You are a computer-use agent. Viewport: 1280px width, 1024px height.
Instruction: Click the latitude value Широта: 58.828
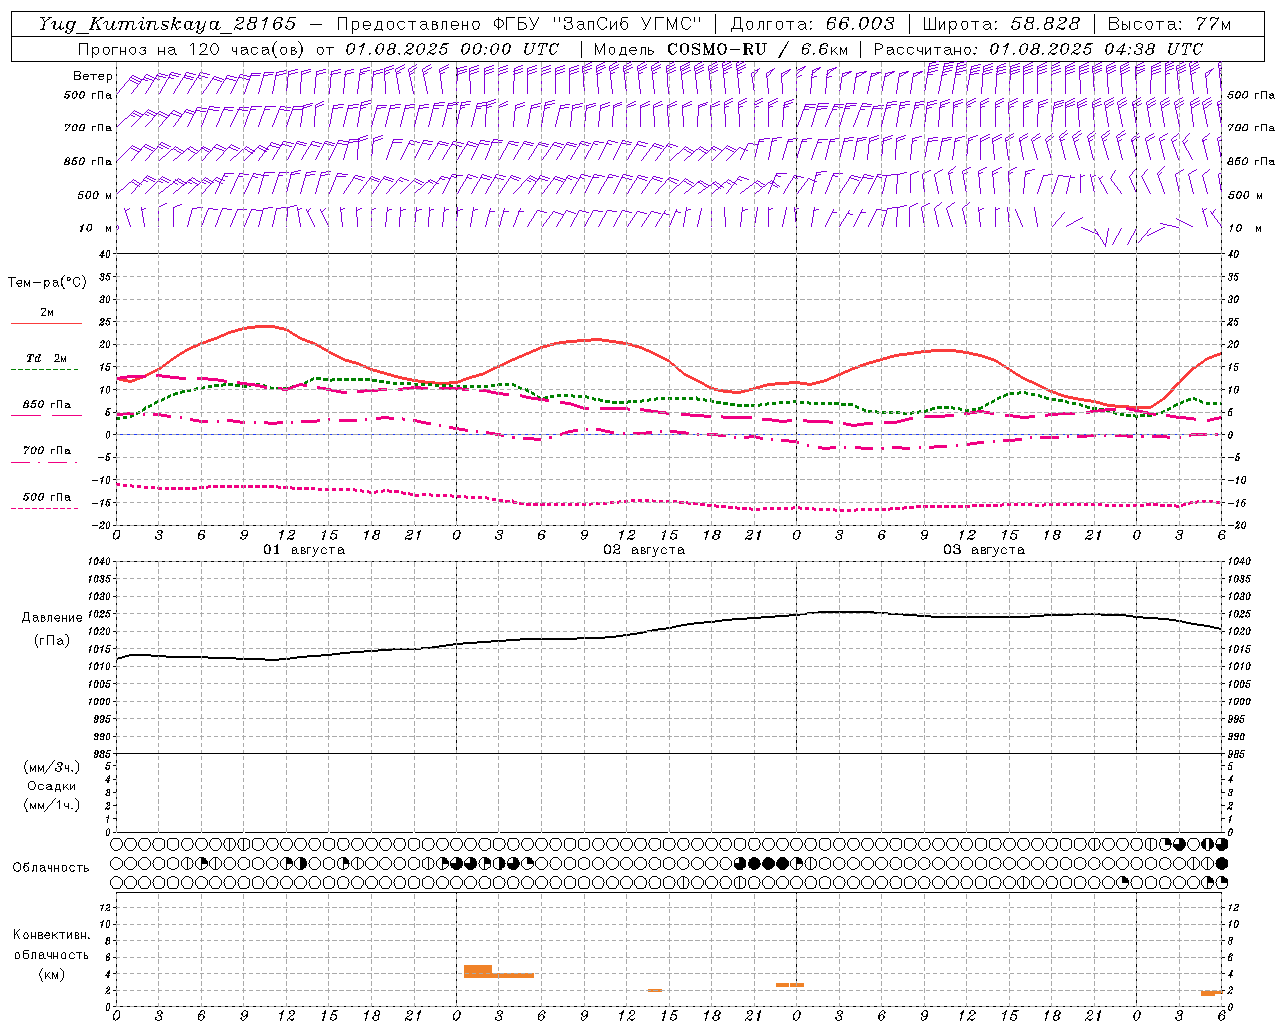click(1001, 24)
